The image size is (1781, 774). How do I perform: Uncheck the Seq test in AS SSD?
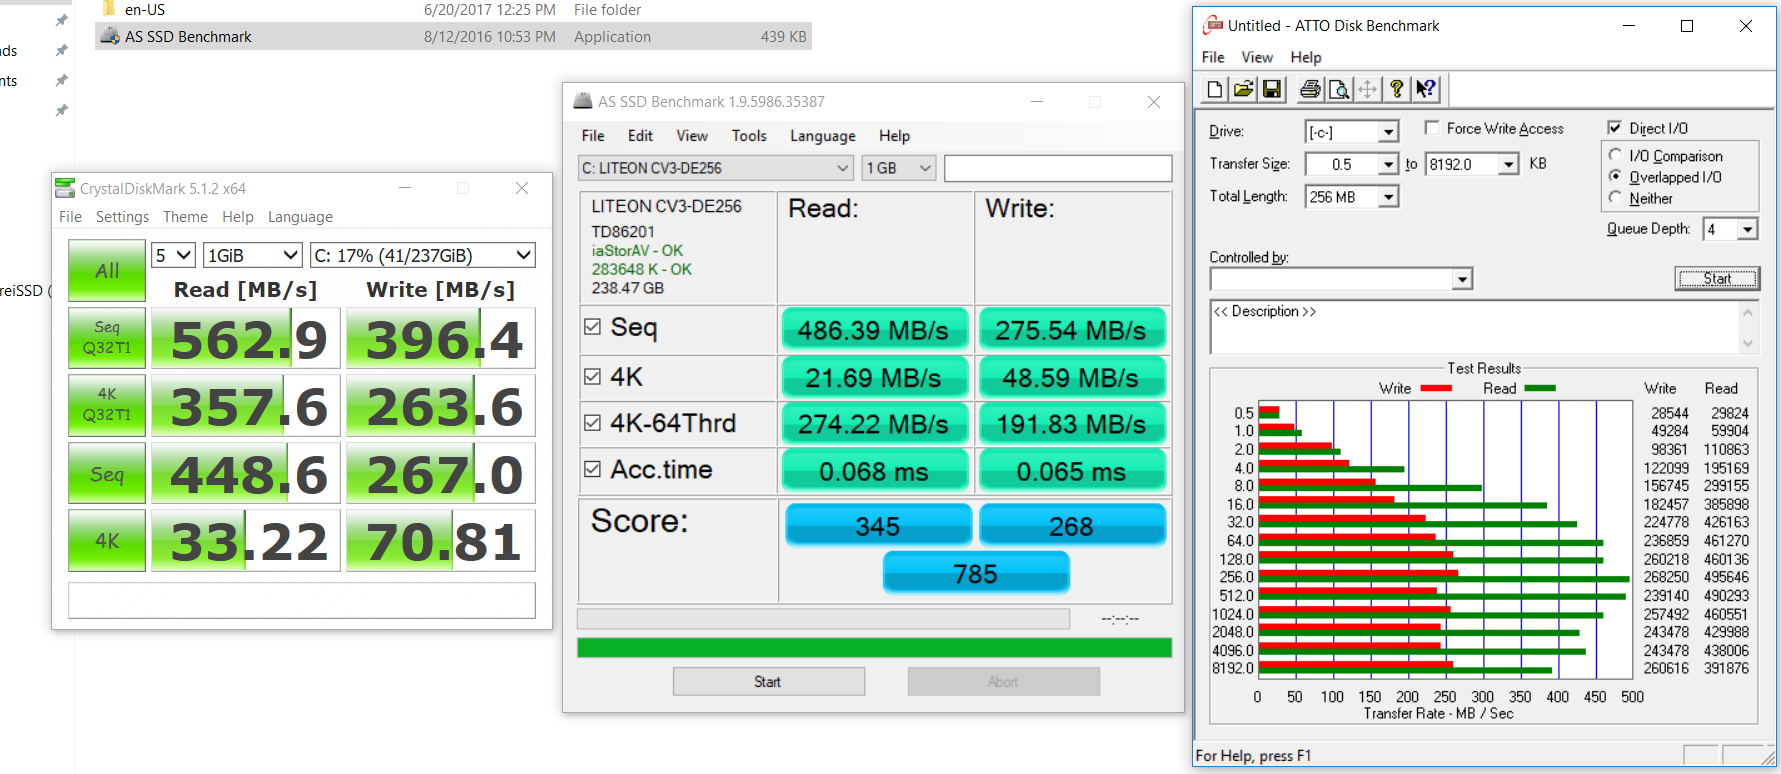click(592, 327)
